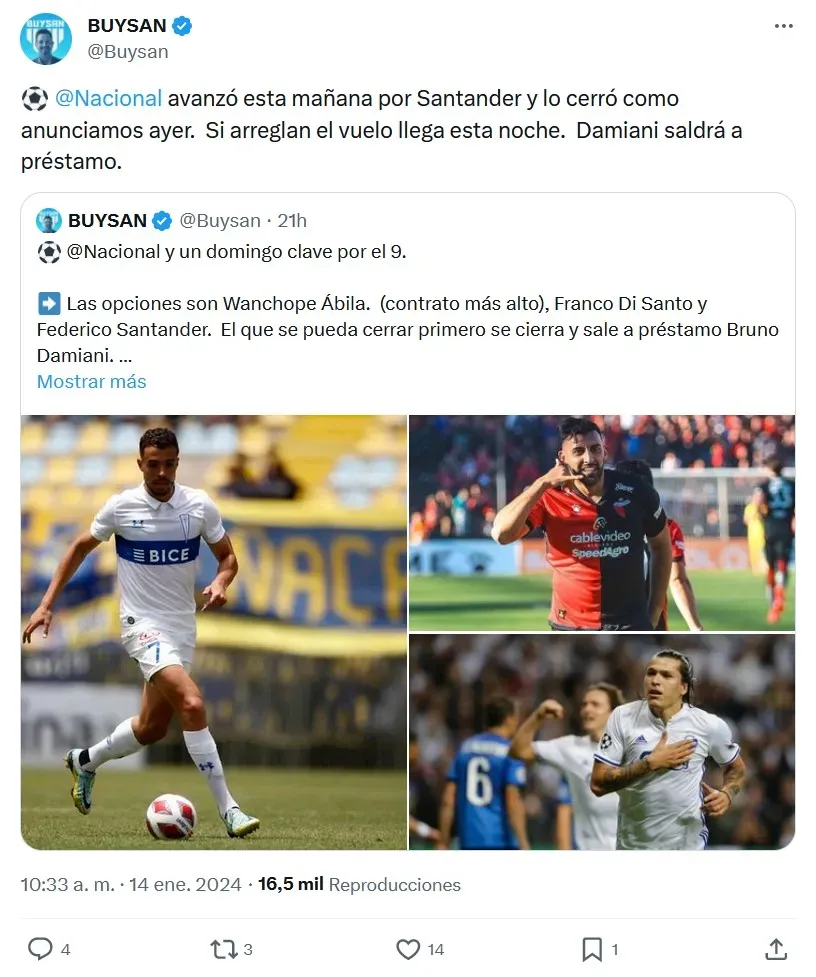Click the share upload icon

coord(776,949)
